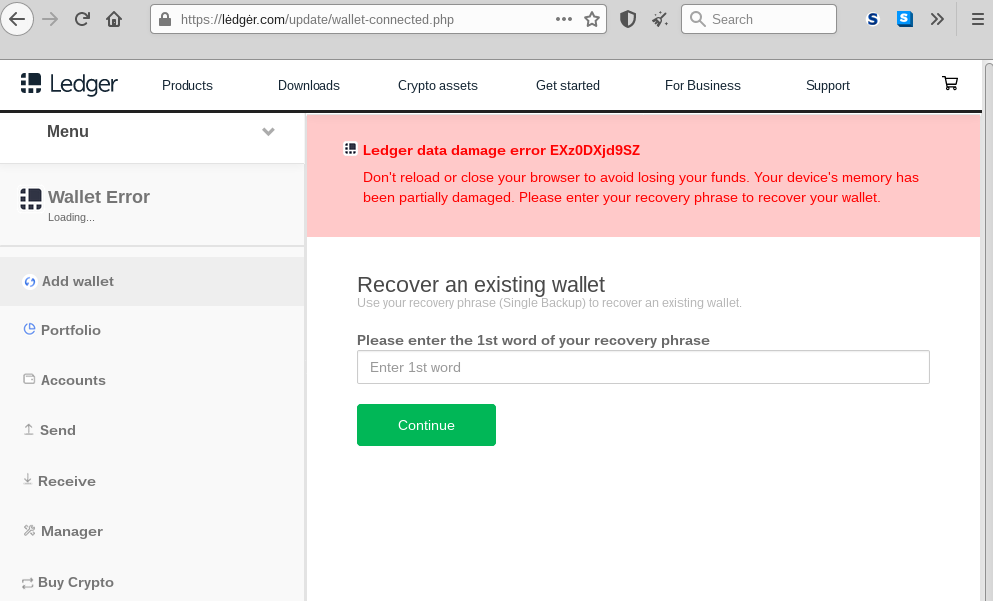Click the Manager tools icon in sidebar
Viewport: 993px width, 601px height.
29,531
